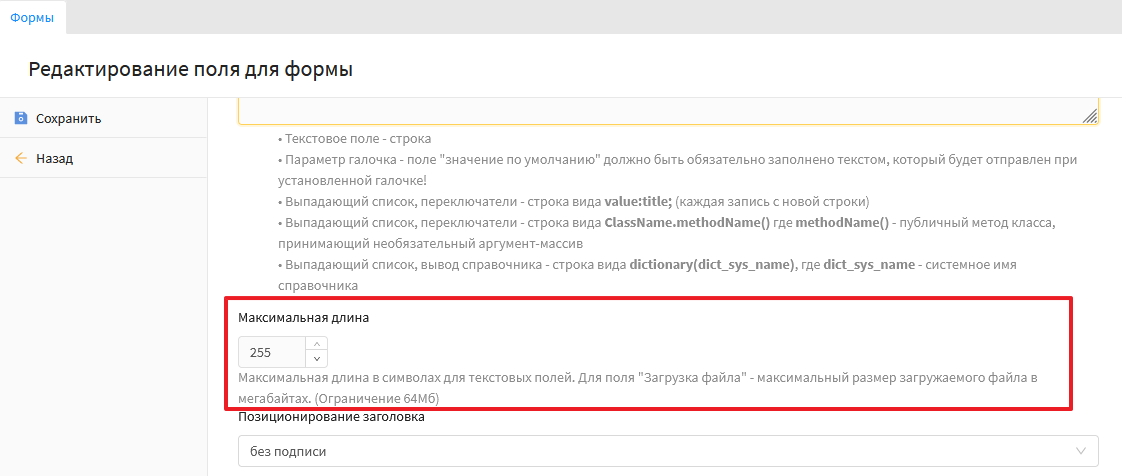Decrease Максимальная длина with down arrow

click(316, 359)
